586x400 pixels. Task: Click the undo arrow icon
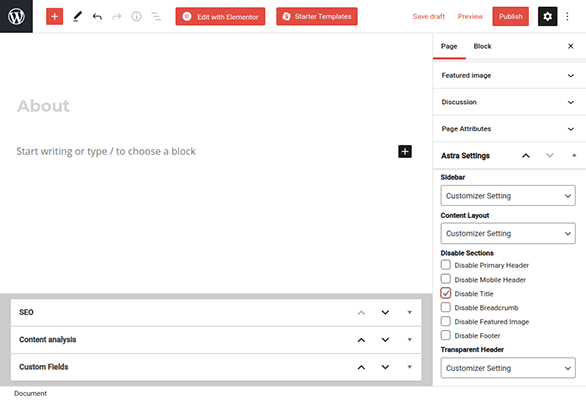(x=97, y=16)
